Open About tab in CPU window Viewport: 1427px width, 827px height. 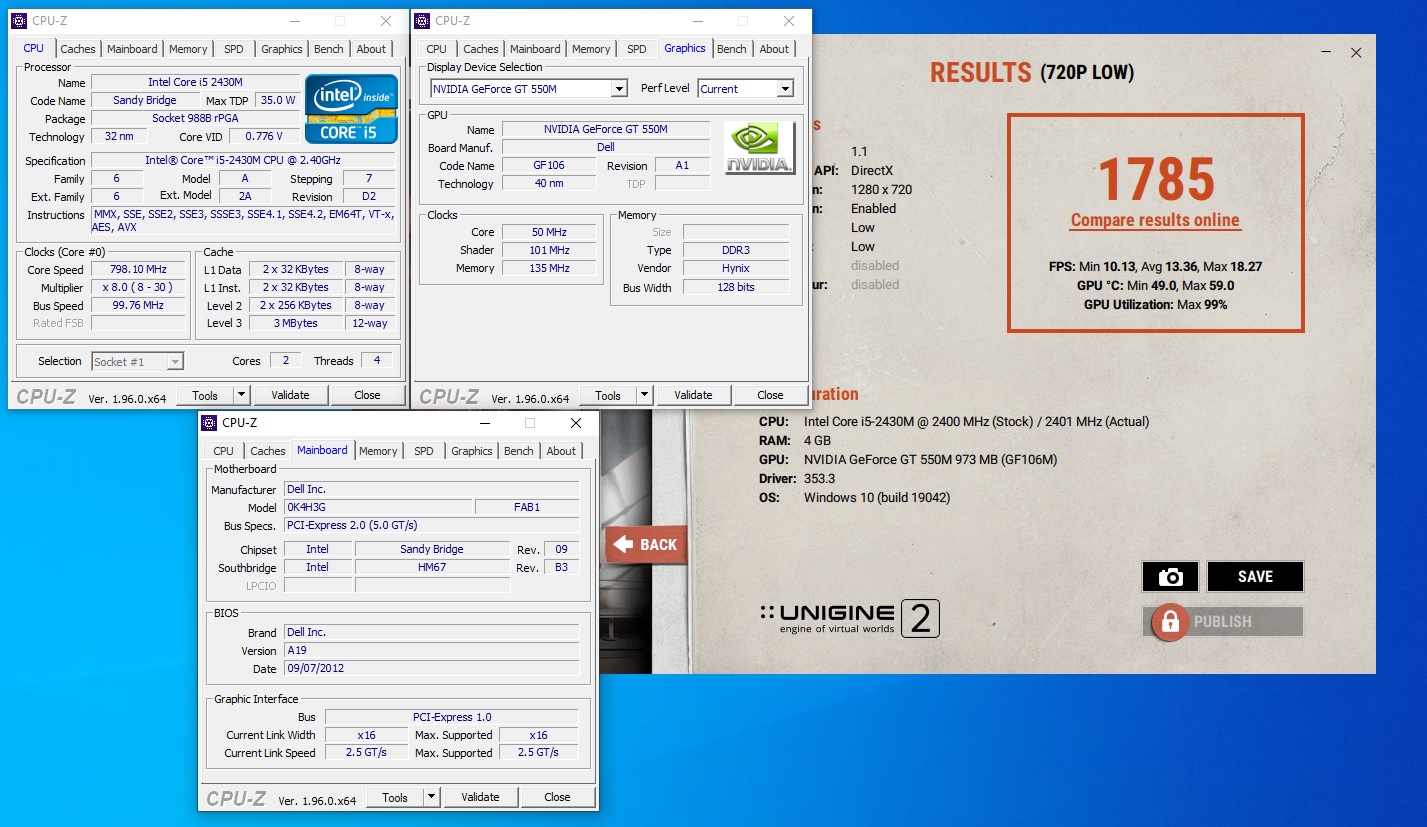(x=371, y=49)
